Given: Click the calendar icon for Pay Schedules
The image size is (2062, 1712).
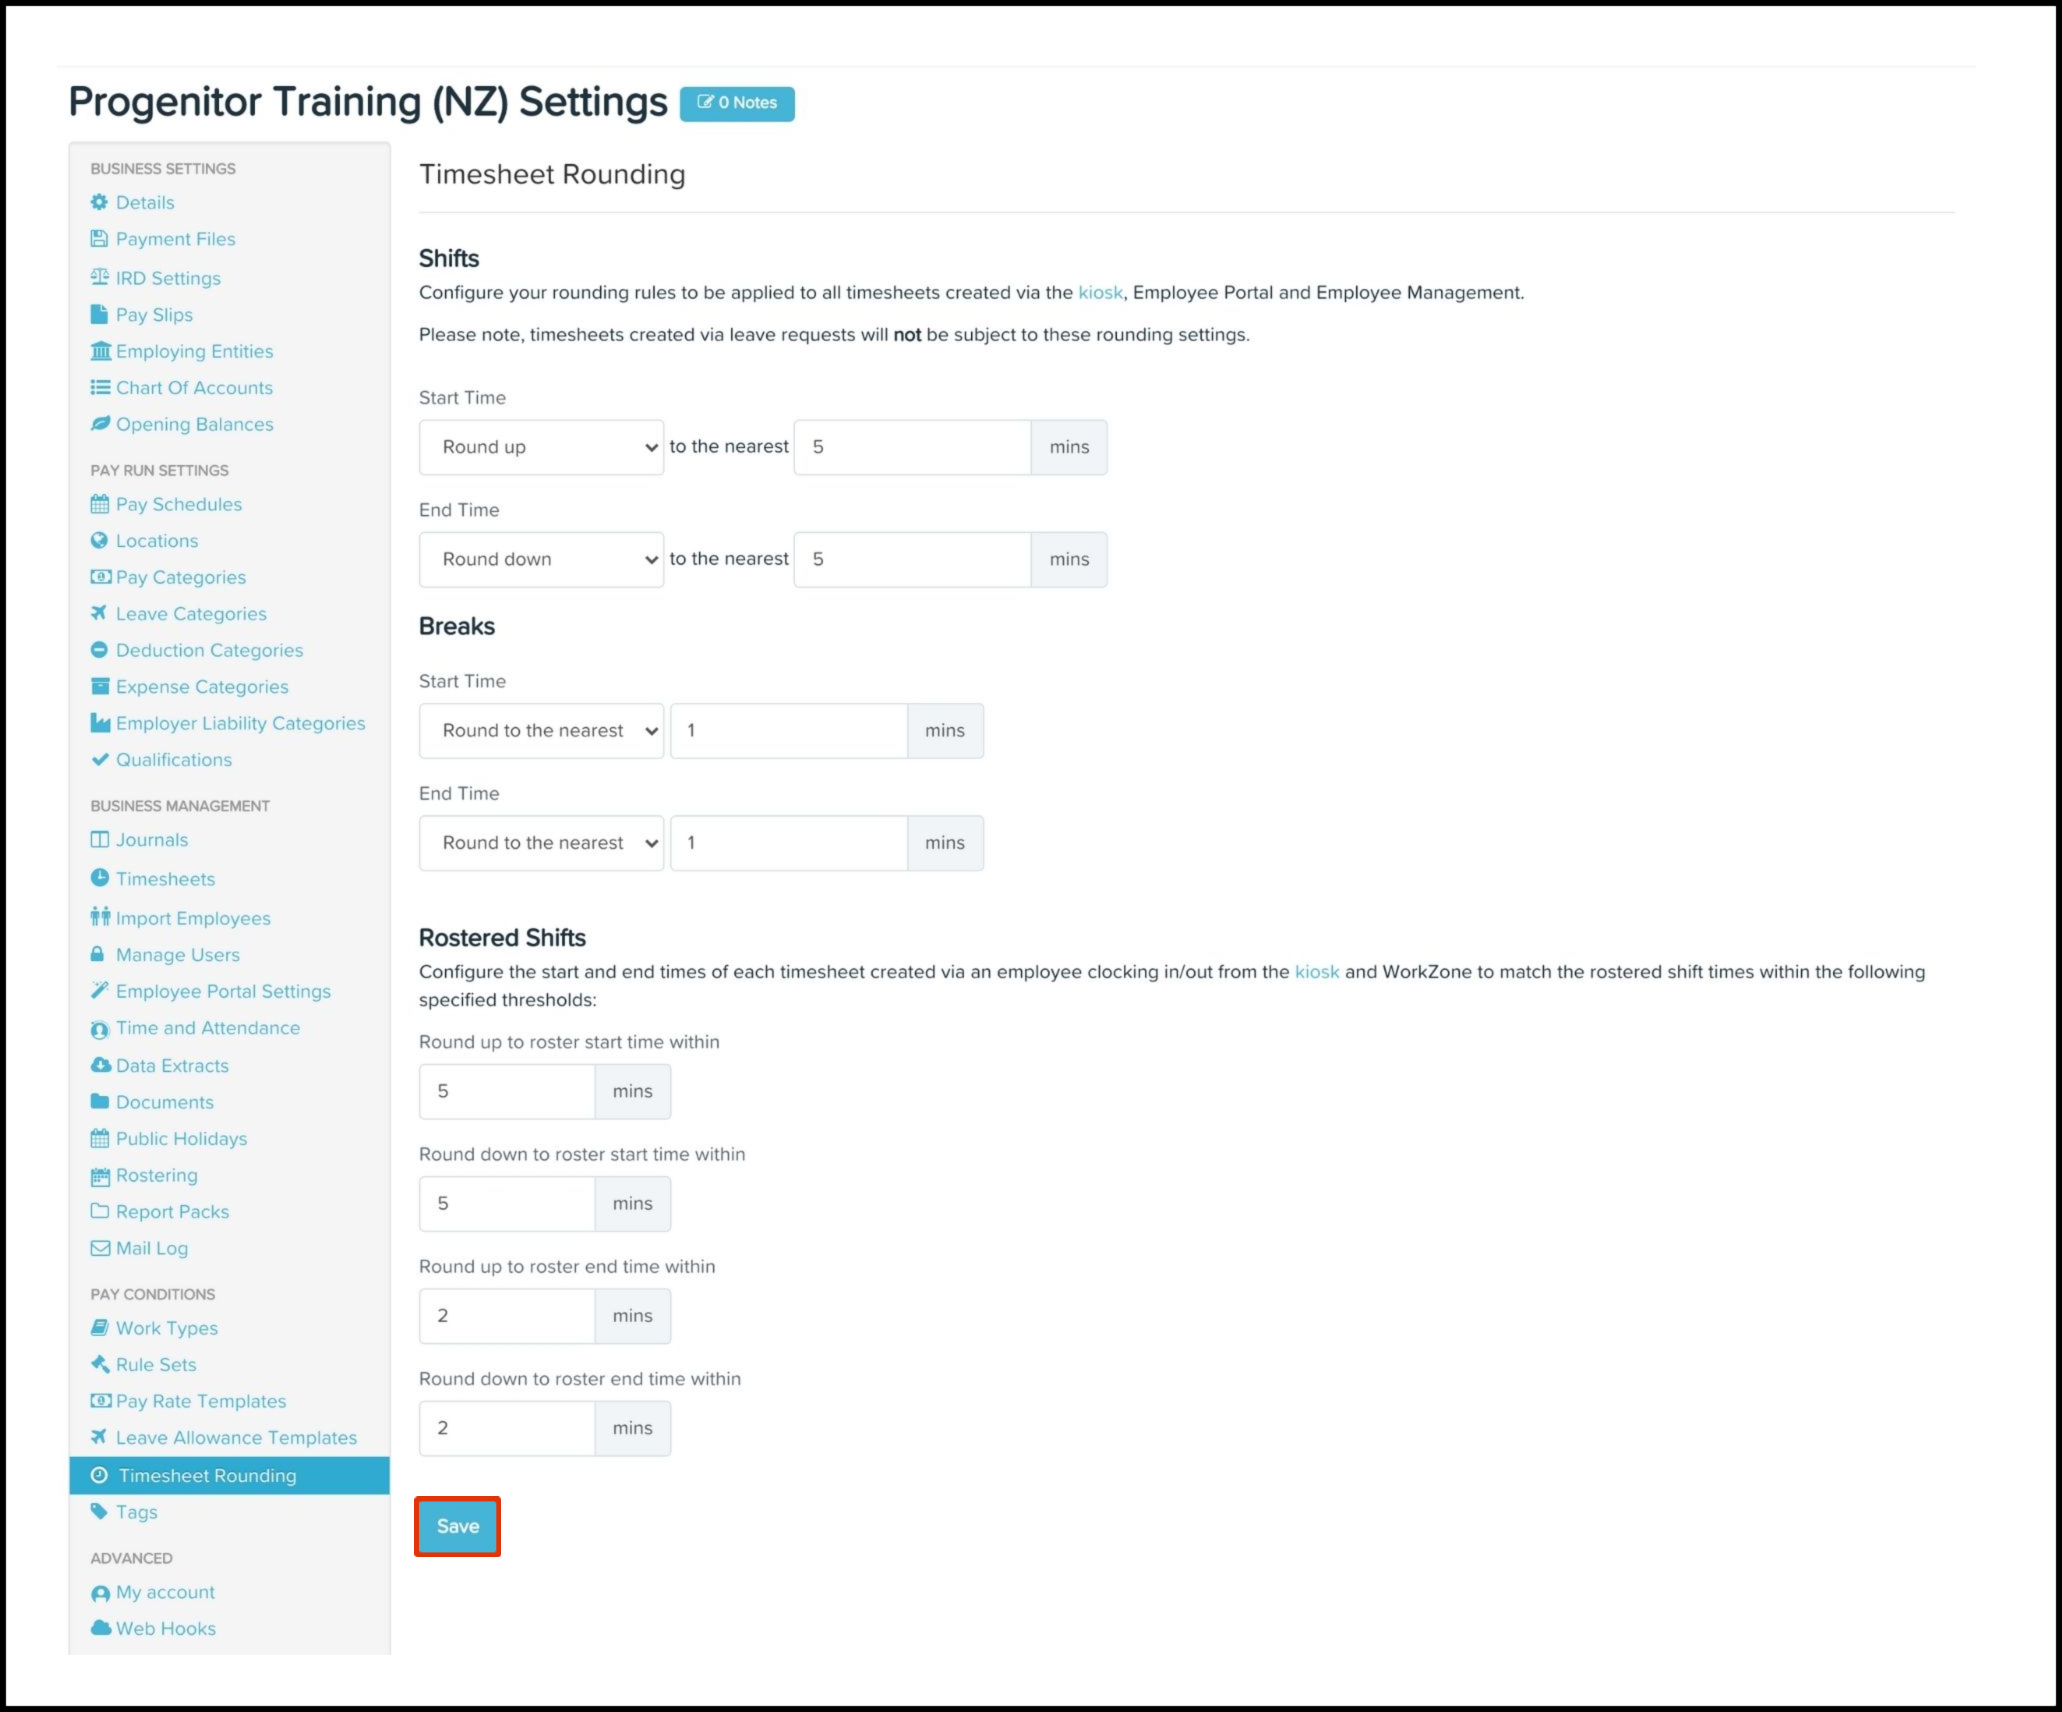Looking at the screenshot, I should (x=99, y=504).
